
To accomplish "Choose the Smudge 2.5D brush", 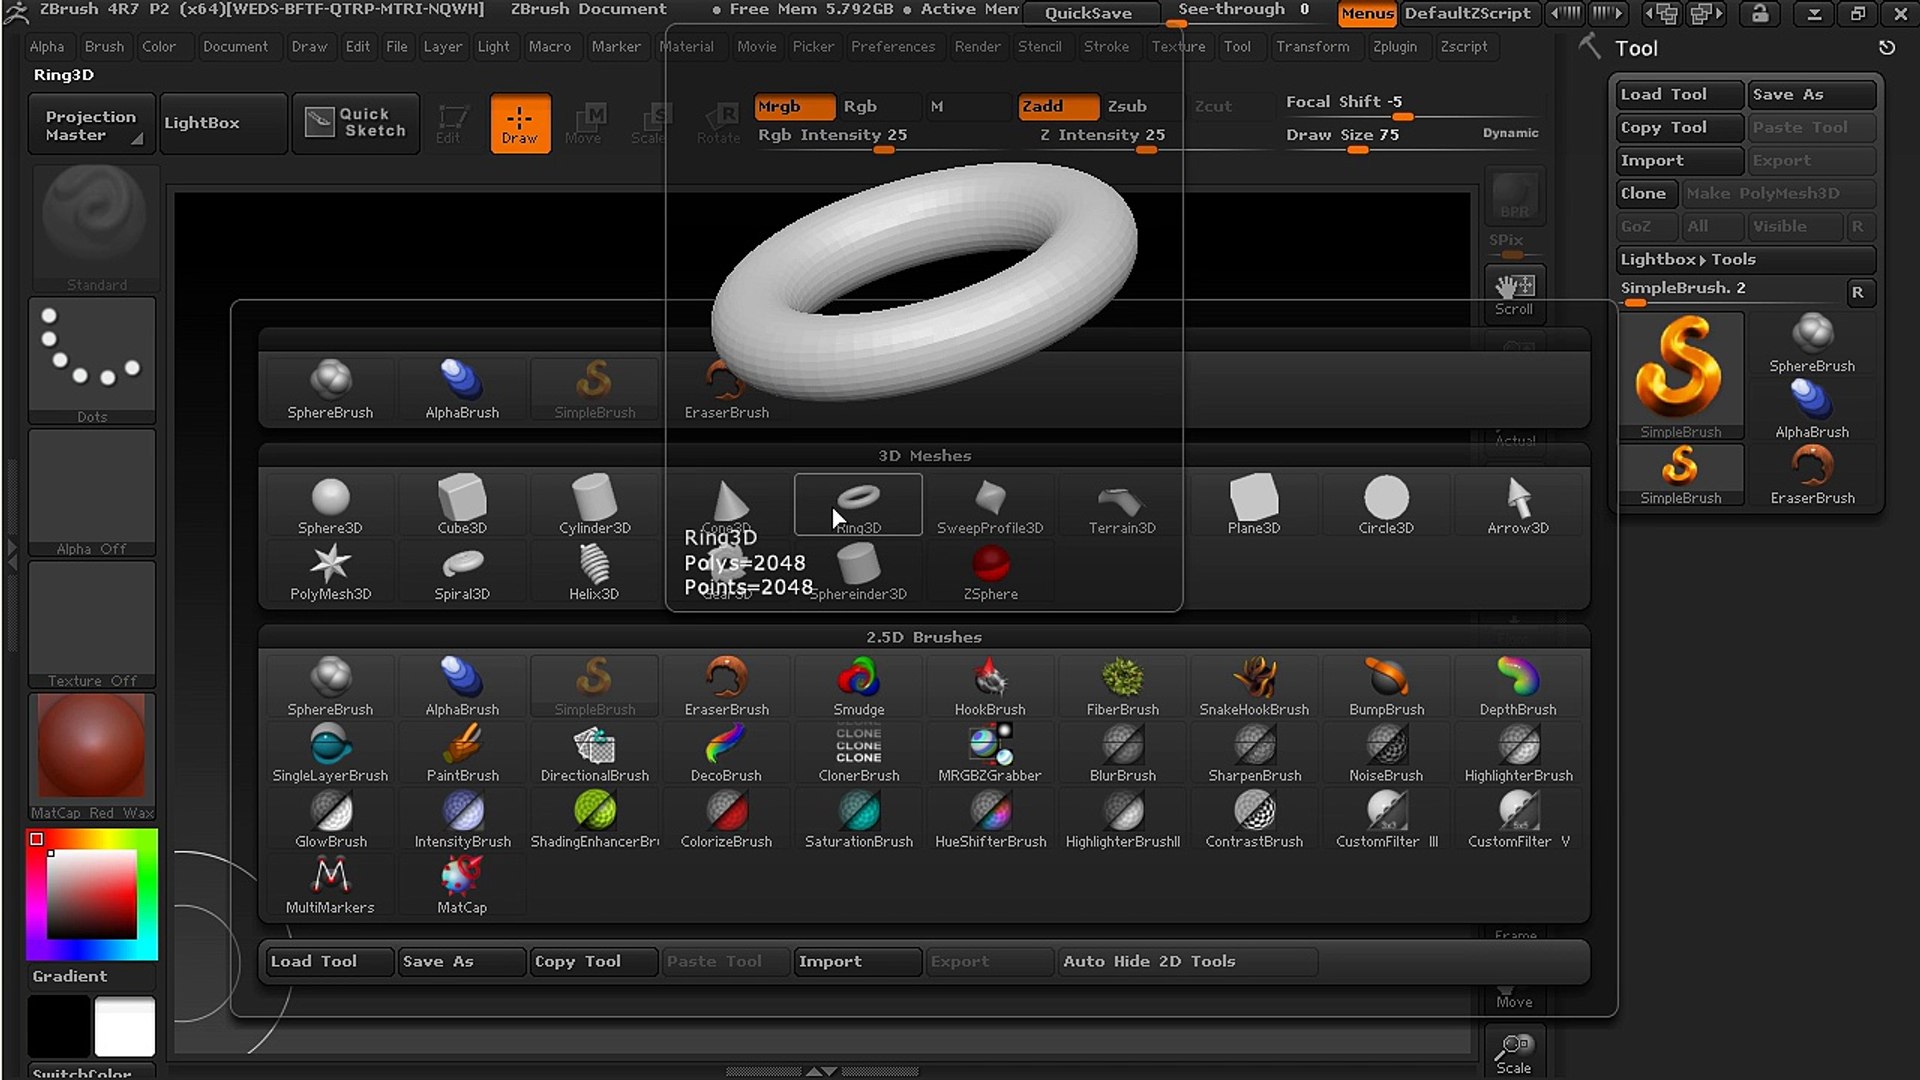I will [x=858, y=687].
